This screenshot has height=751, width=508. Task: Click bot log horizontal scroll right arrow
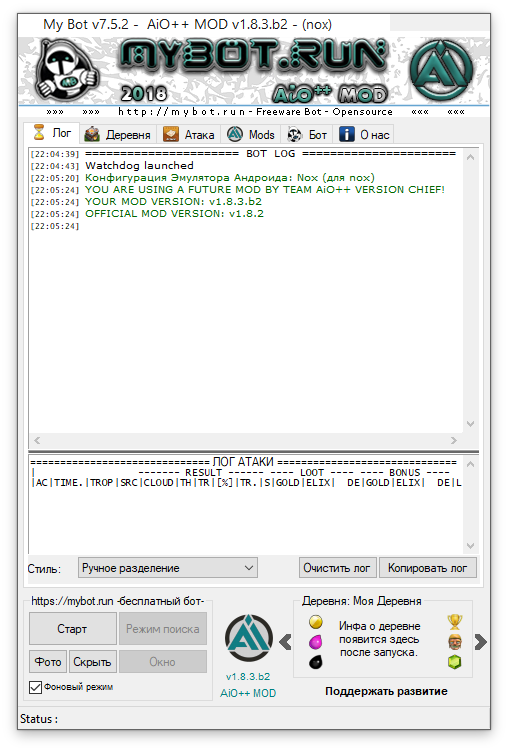pos(453,441)
